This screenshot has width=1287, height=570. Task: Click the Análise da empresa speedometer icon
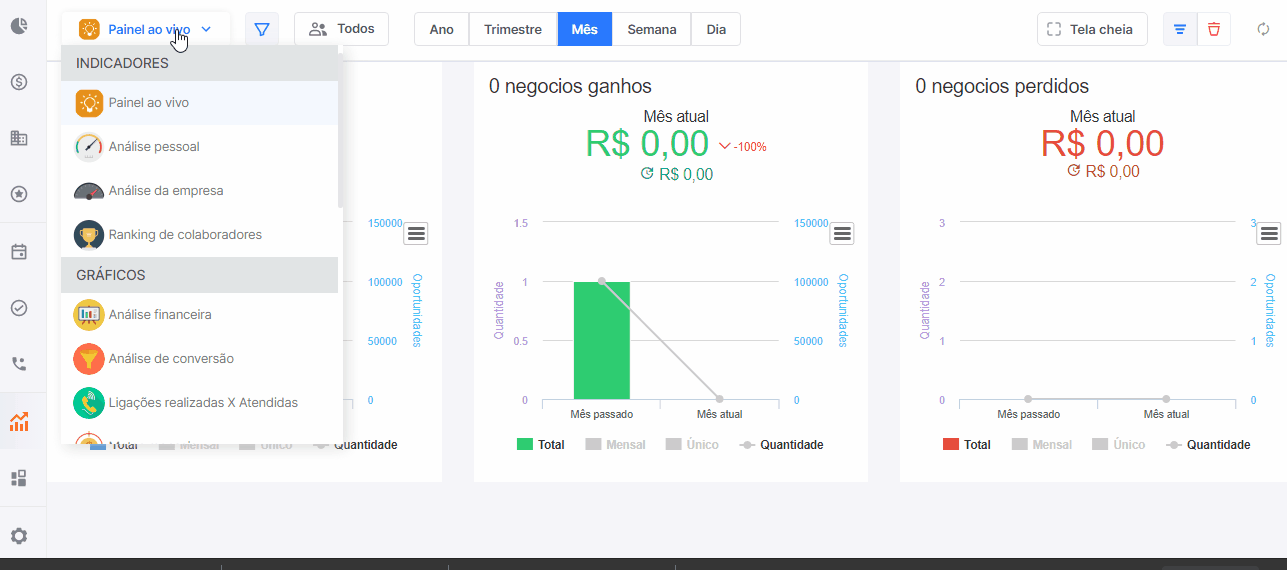click(x=89, y=191)
